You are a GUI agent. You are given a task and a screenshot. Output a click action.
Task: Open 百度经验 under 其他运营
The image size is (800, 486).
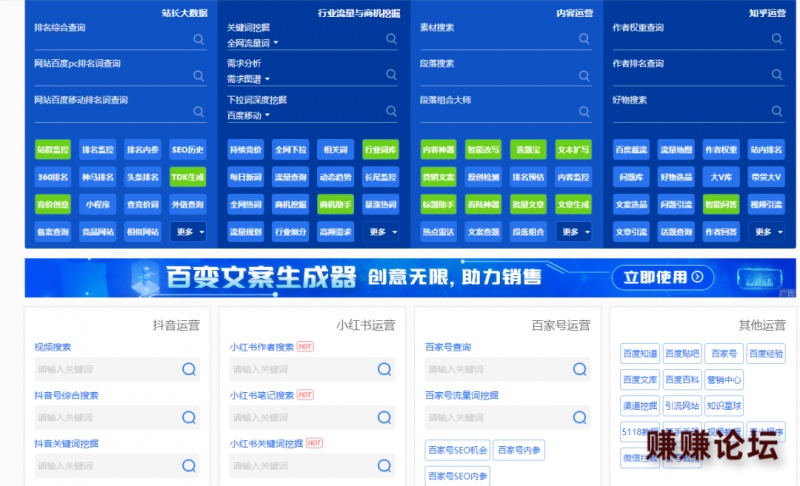pos(766,353)
